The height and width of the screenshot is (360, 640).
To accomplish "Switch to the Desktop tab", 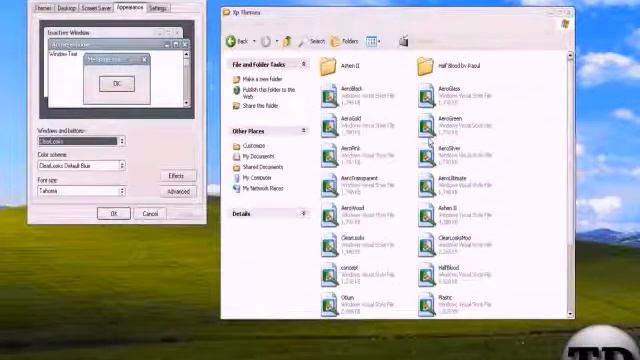I will (67, 8).
